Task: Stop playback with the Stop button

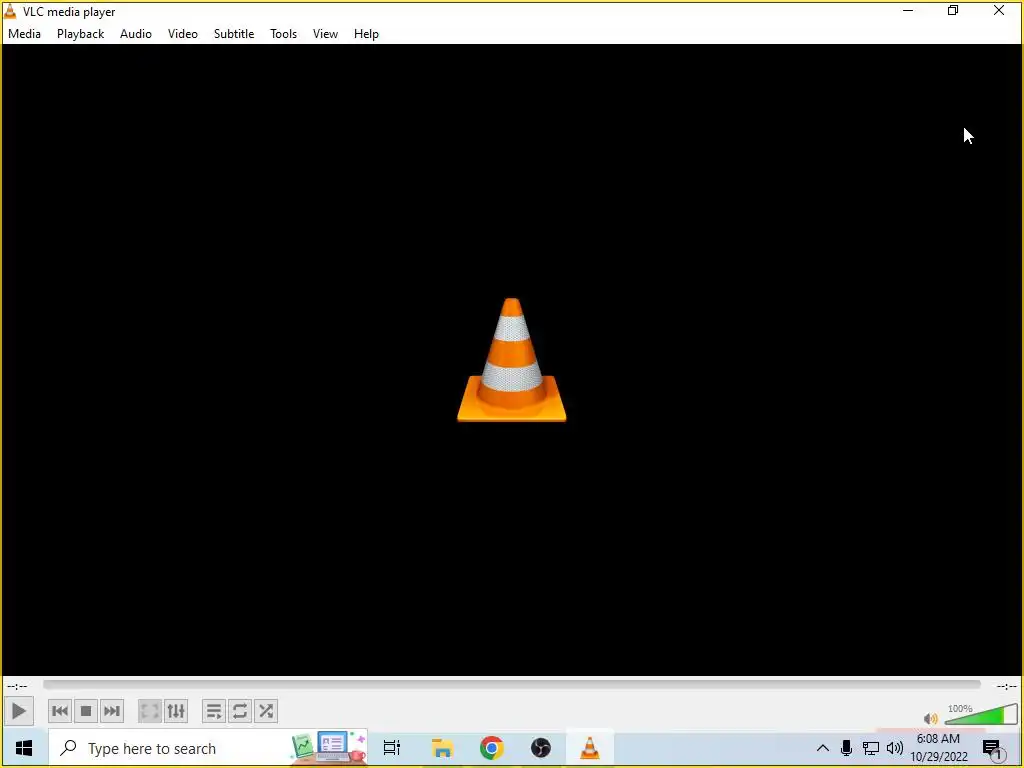Action: pyautogui.click(x=86, y=711)
